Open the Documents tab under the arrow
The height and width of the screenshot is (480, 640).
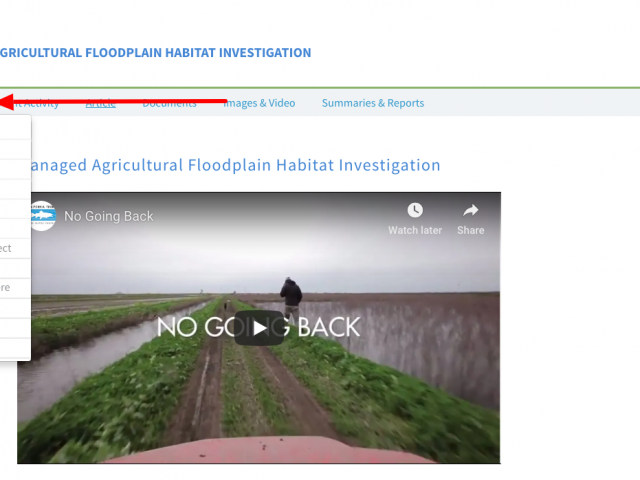click(x=169, y=103)
